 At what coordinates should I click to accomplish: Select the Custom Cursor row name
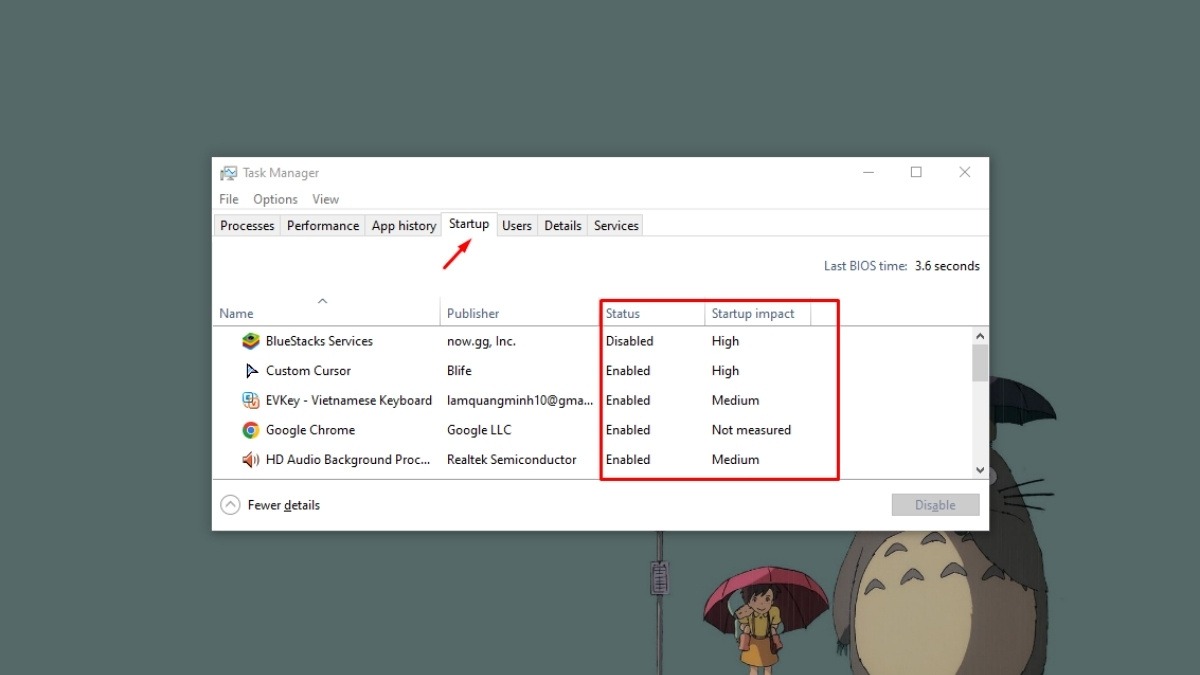click(308, 371)
